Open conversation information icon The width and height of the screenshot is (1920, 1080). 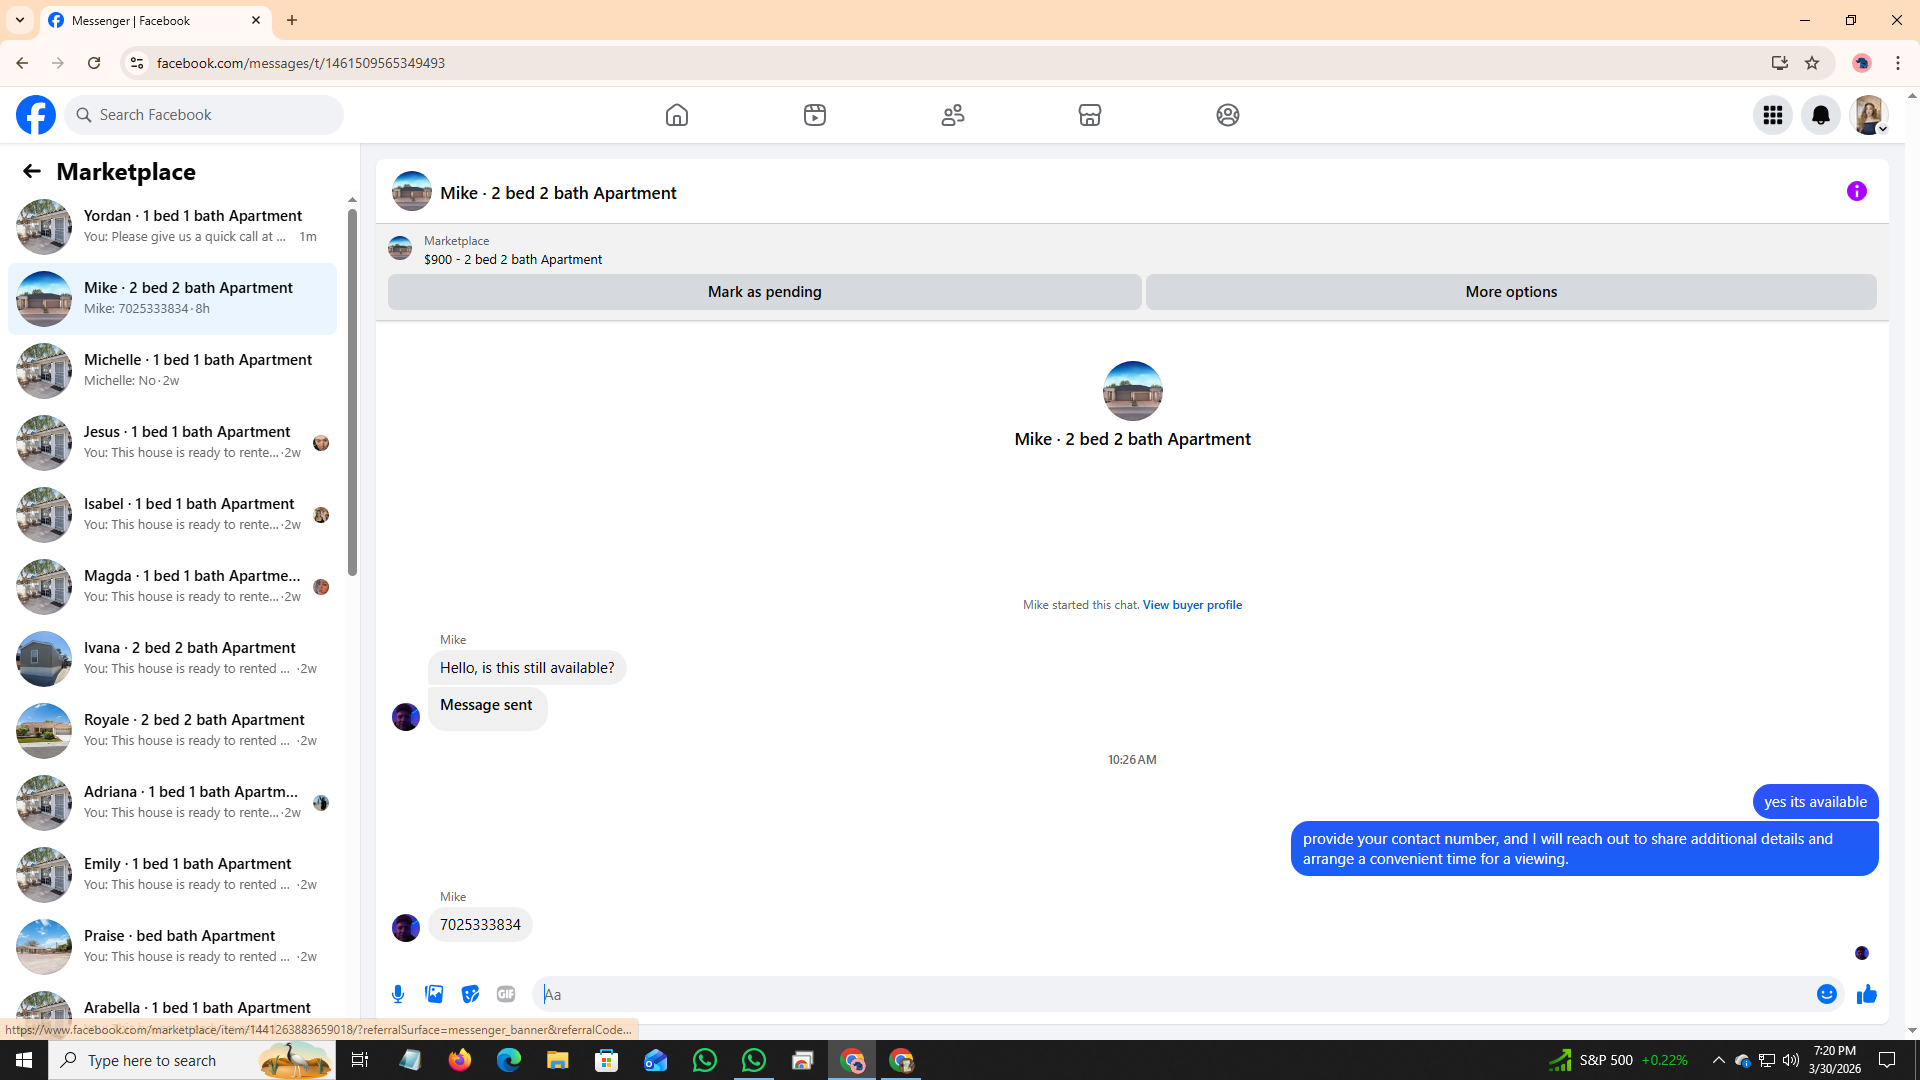pyautogui.click(x=1856, y=191)
